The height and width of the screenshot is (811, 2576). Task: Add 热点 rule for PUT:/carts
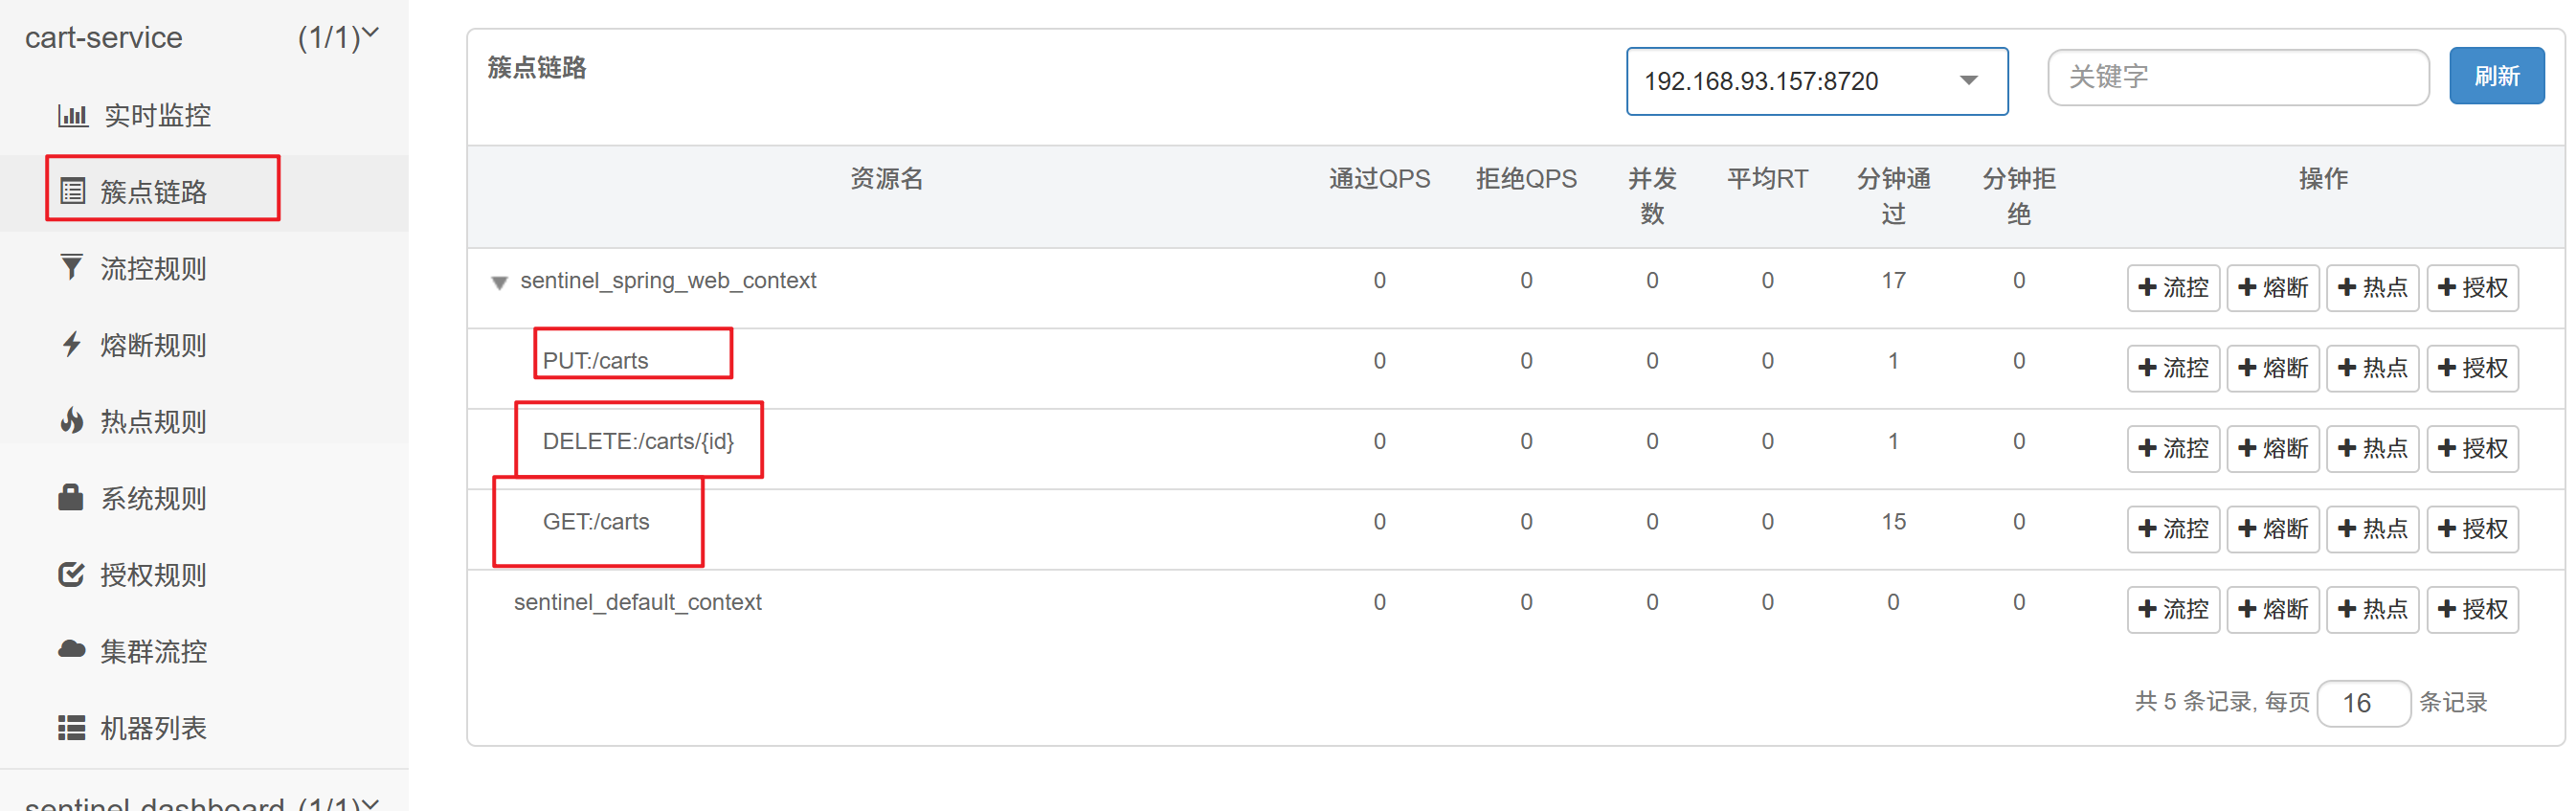pyautogui.click(x=2373, y=368)
